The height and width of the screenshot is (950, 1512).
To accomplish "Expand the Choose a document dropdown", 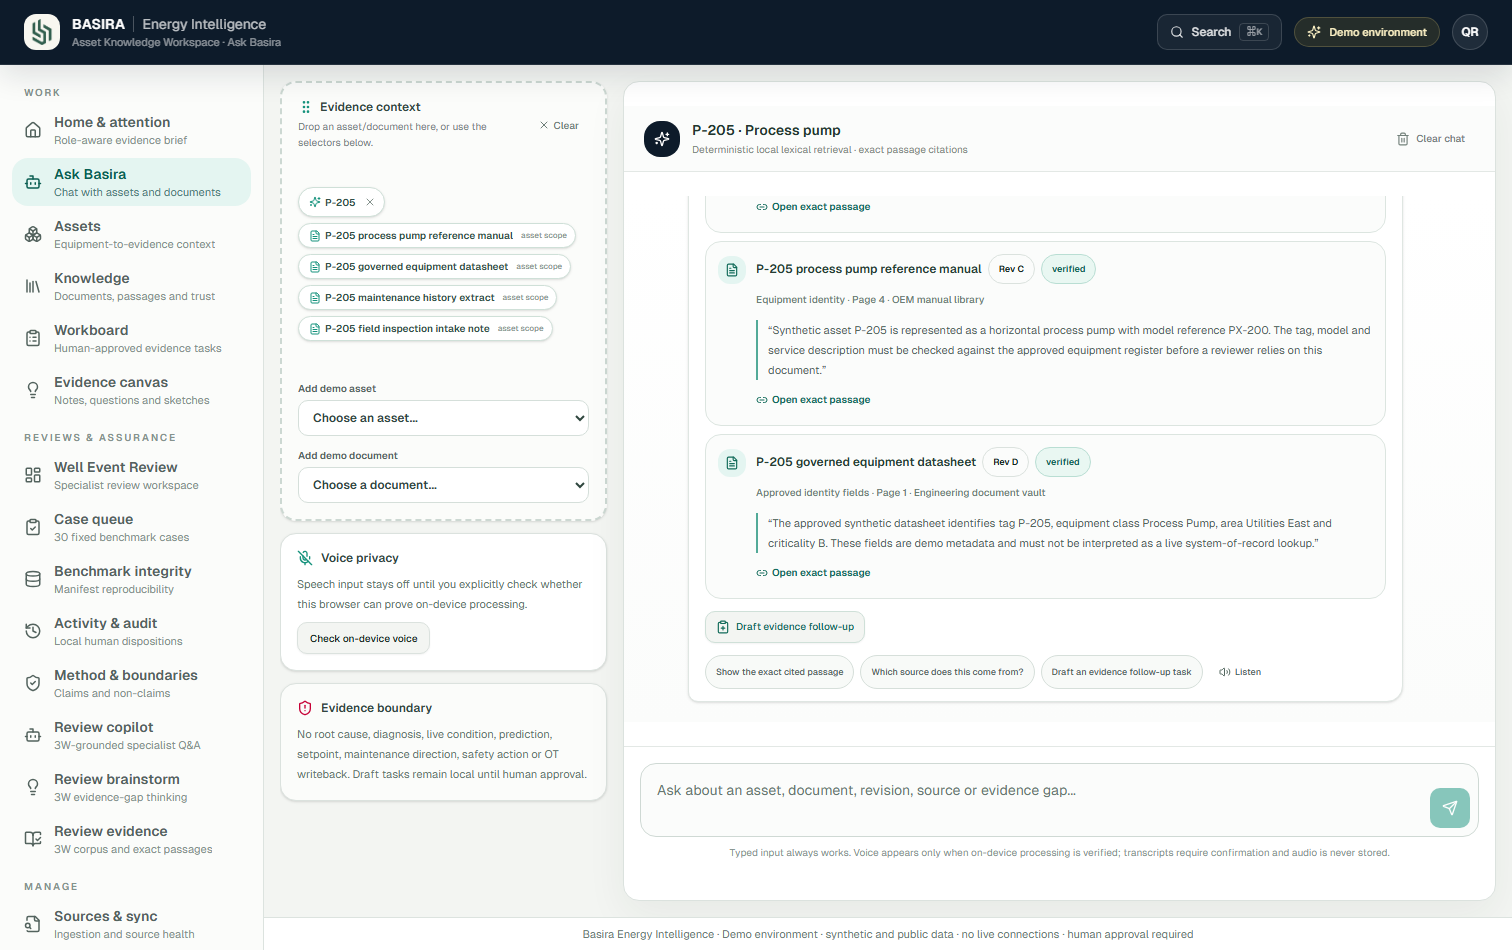I will point(443,485).
